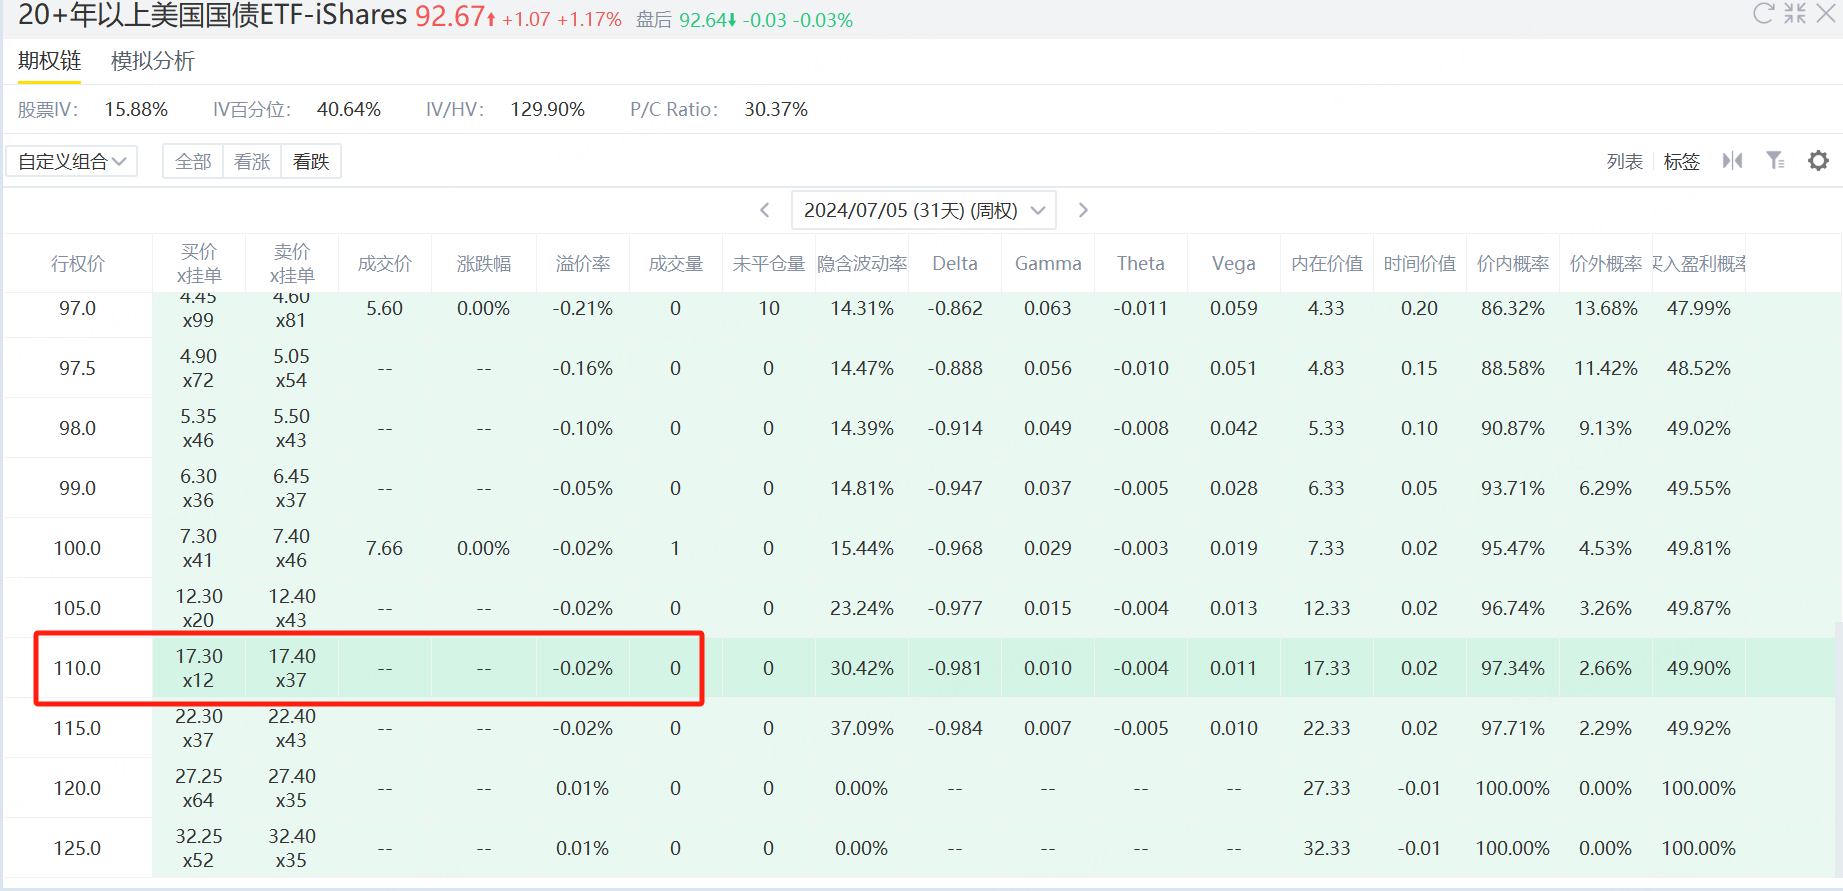Screen dimensions: 1843x891
Task: Switch to 列表 list view
Action: coord(1625,162)
